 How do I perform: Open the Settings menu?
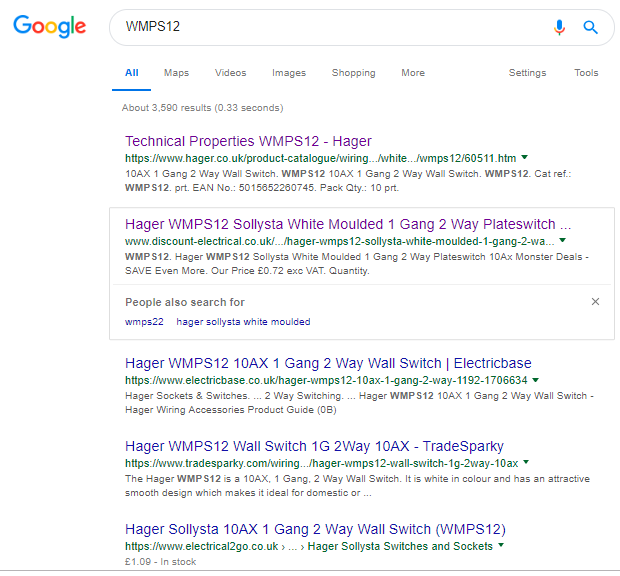(x=527, y=73)
